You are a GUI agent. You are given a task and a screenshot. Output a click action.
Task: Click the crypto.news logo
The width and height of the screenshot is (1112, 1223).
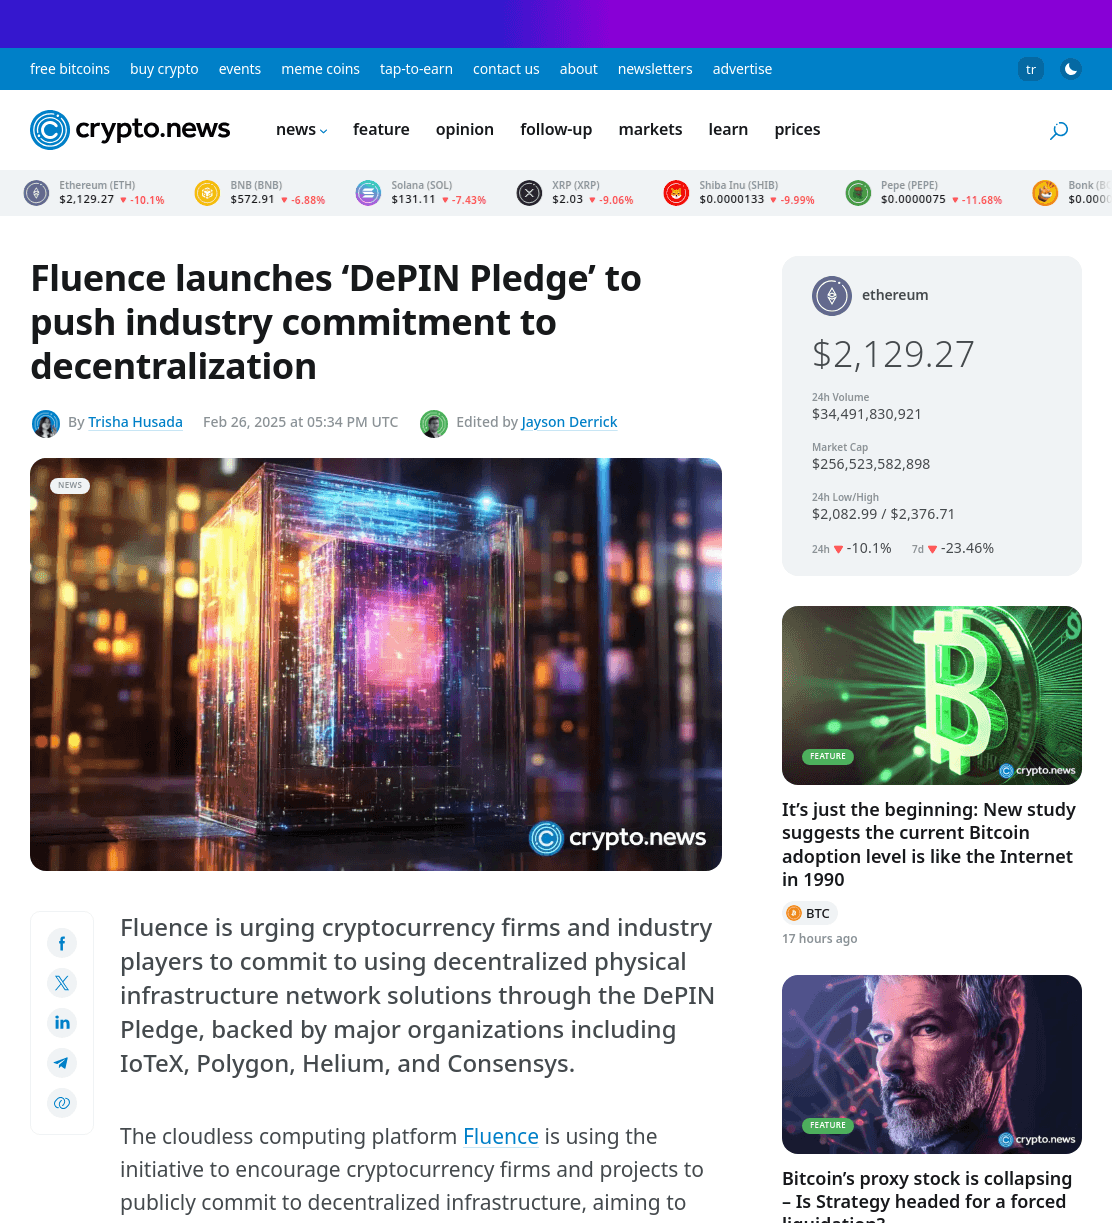[x=130, y=130]
